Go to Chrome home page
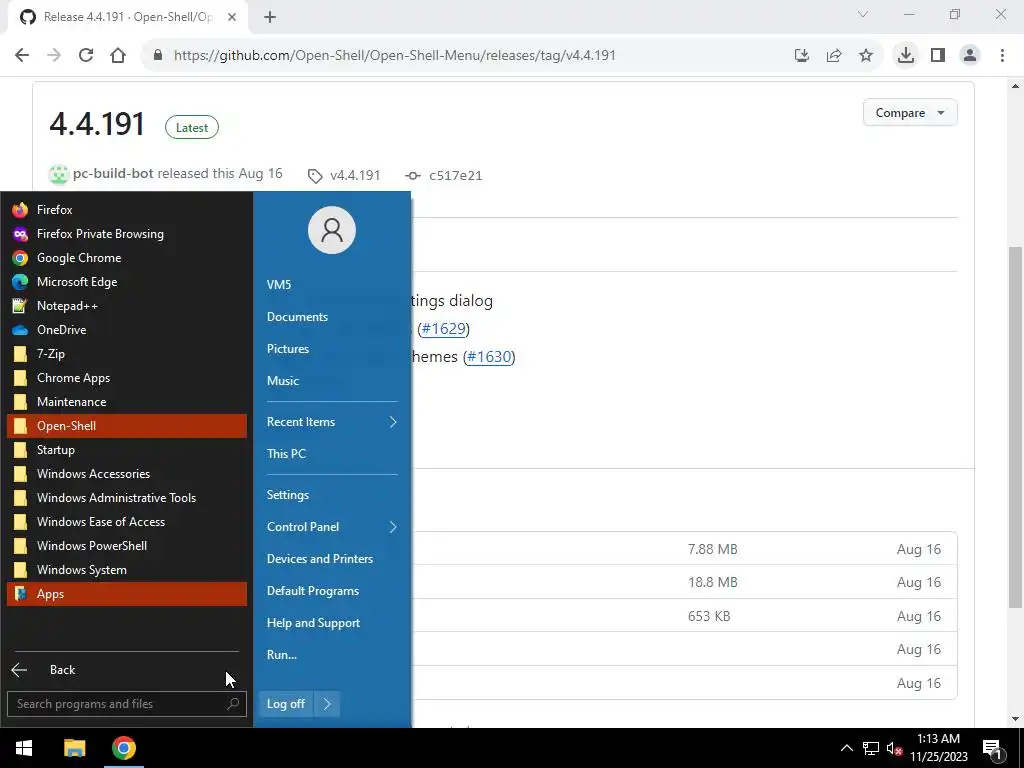Viewport: 1024px width, 768px height. [x=118, y=56]
